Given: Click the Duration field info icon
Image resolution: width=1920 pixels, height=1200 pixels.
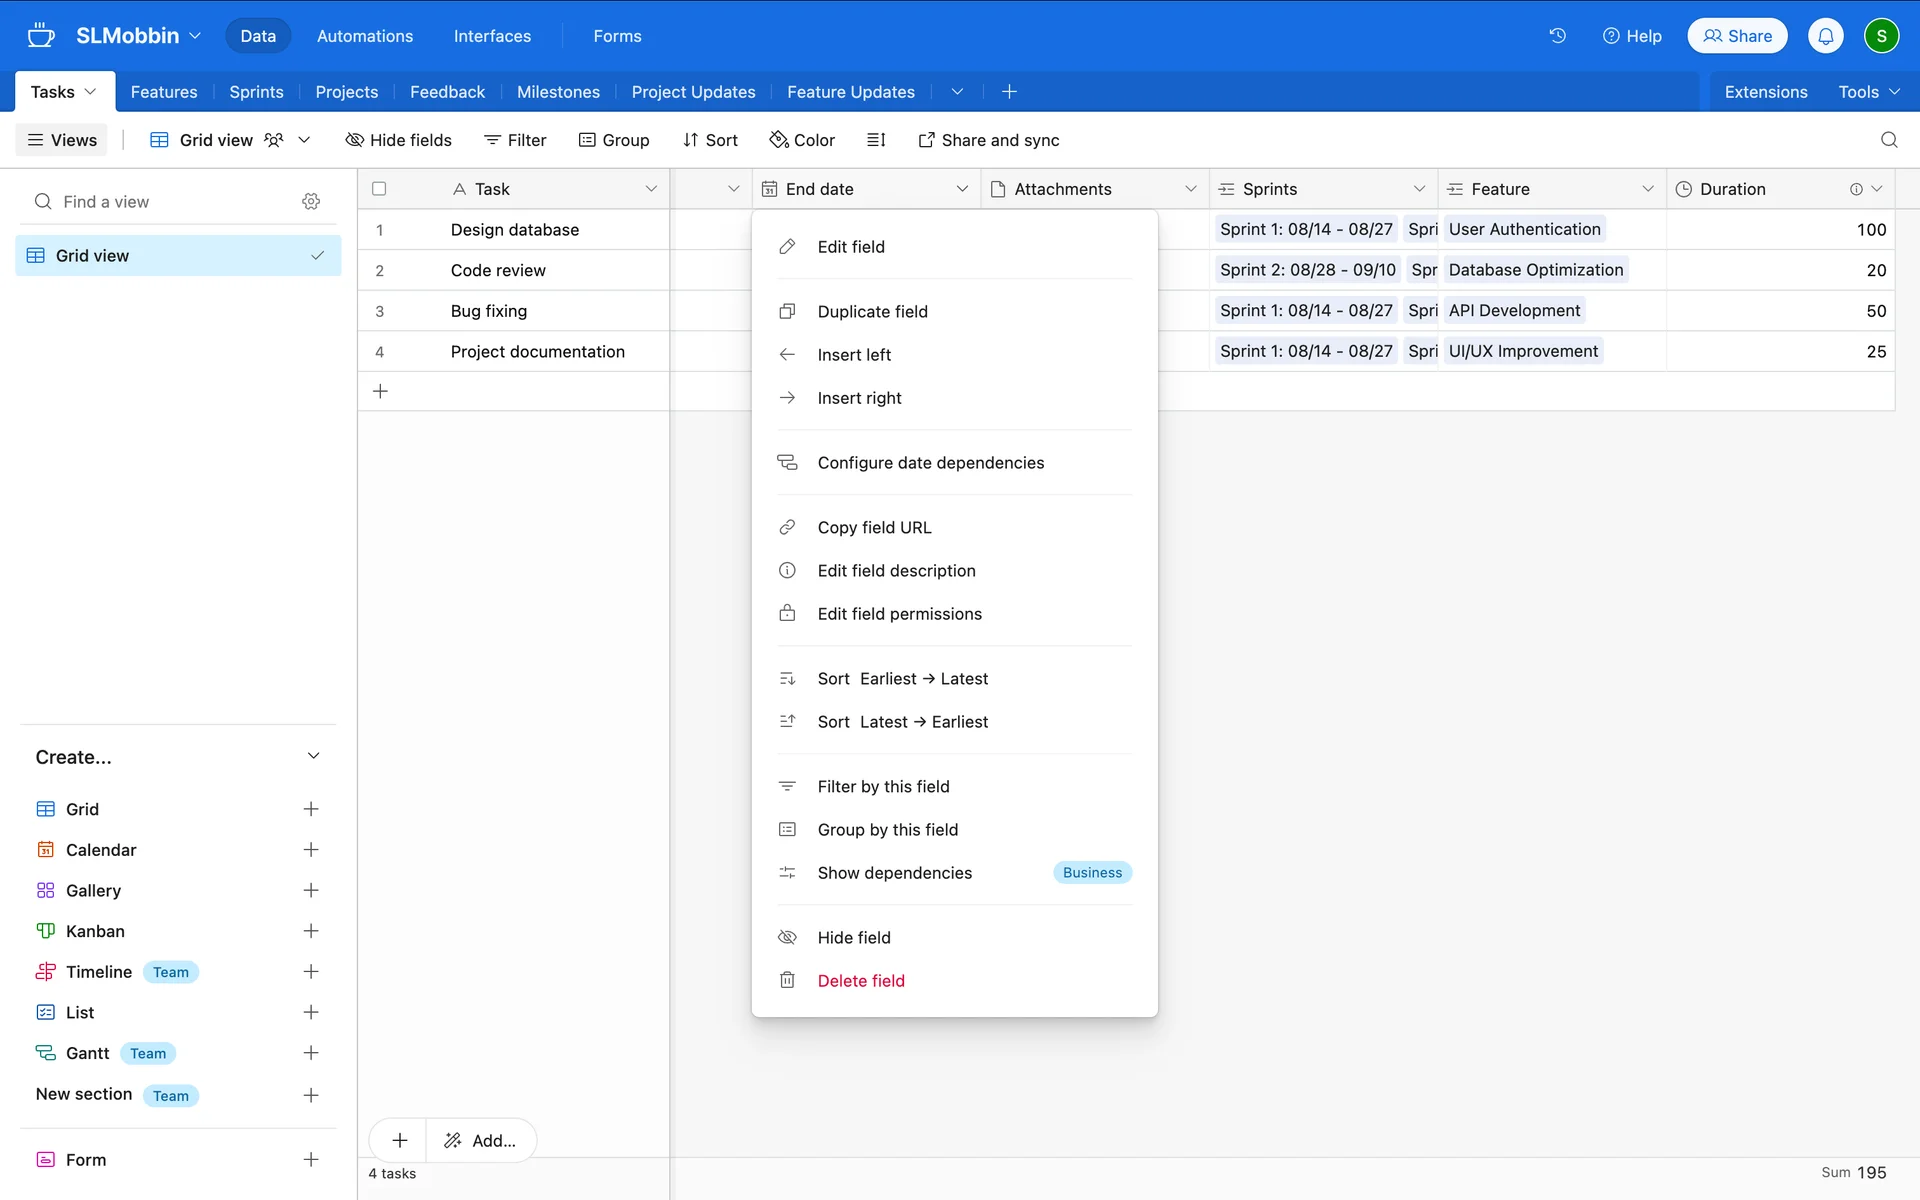Looking at the screenshot, I should (x=1856, y=189).
